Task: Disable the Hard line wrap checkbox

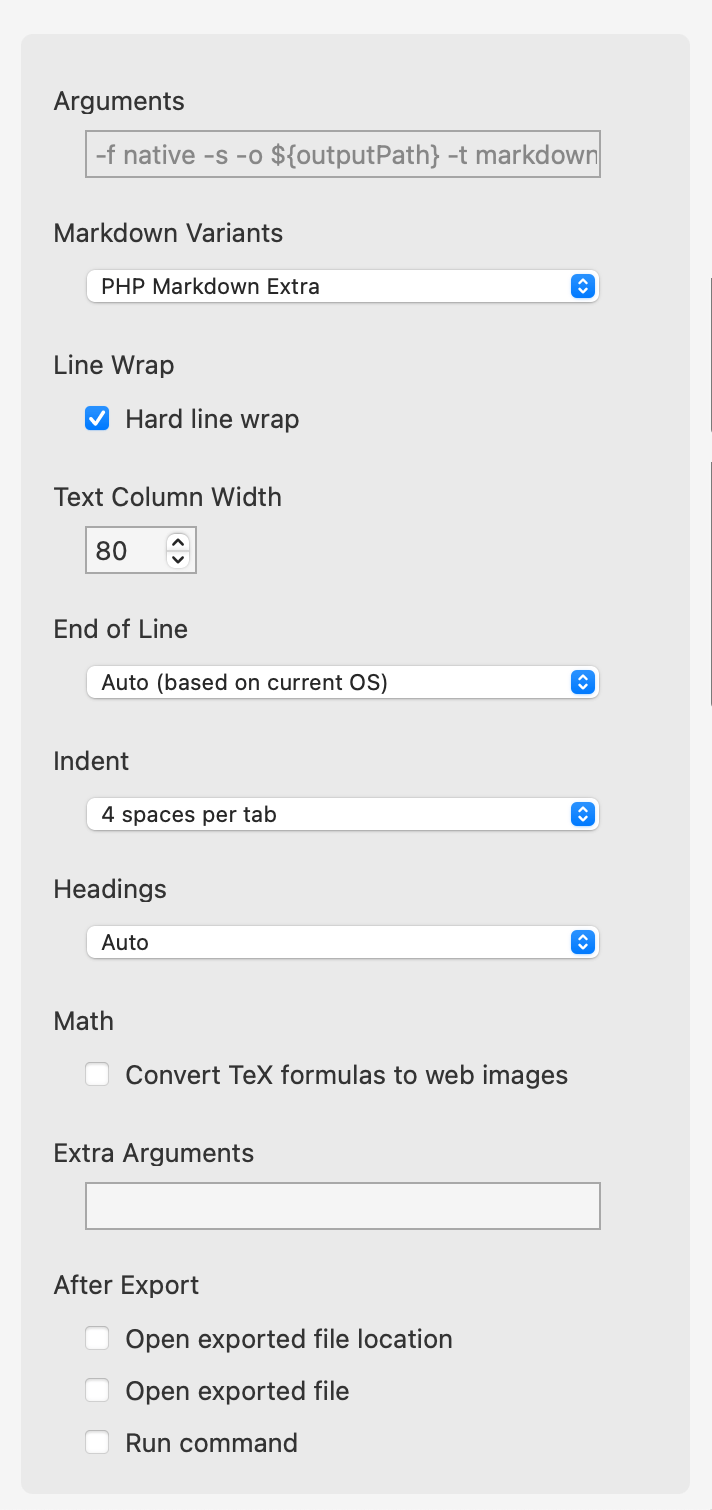Action: click(97, 419)
